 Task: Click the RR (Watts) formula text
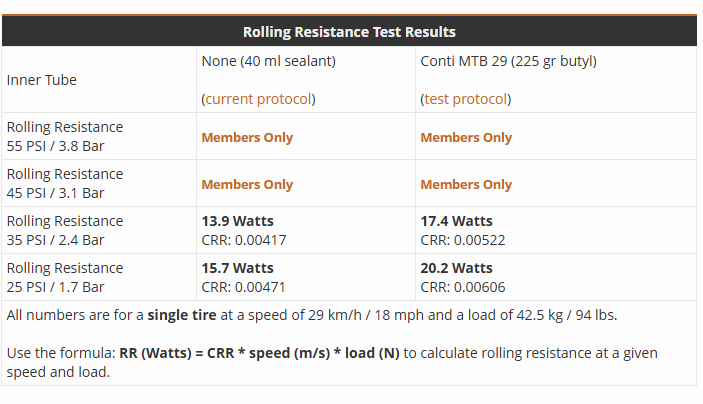click(x=259, y=353)
